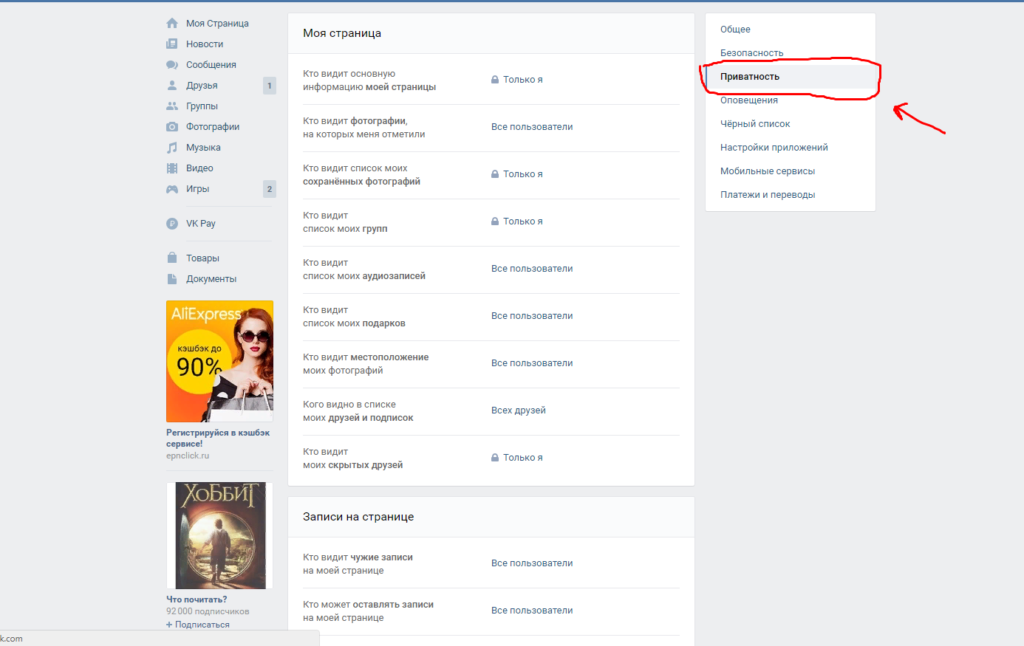Viewport: 1024px width, 646px height.
Task: Switch to the Безопасность settings tab
Action: click(x=752, y=53)
